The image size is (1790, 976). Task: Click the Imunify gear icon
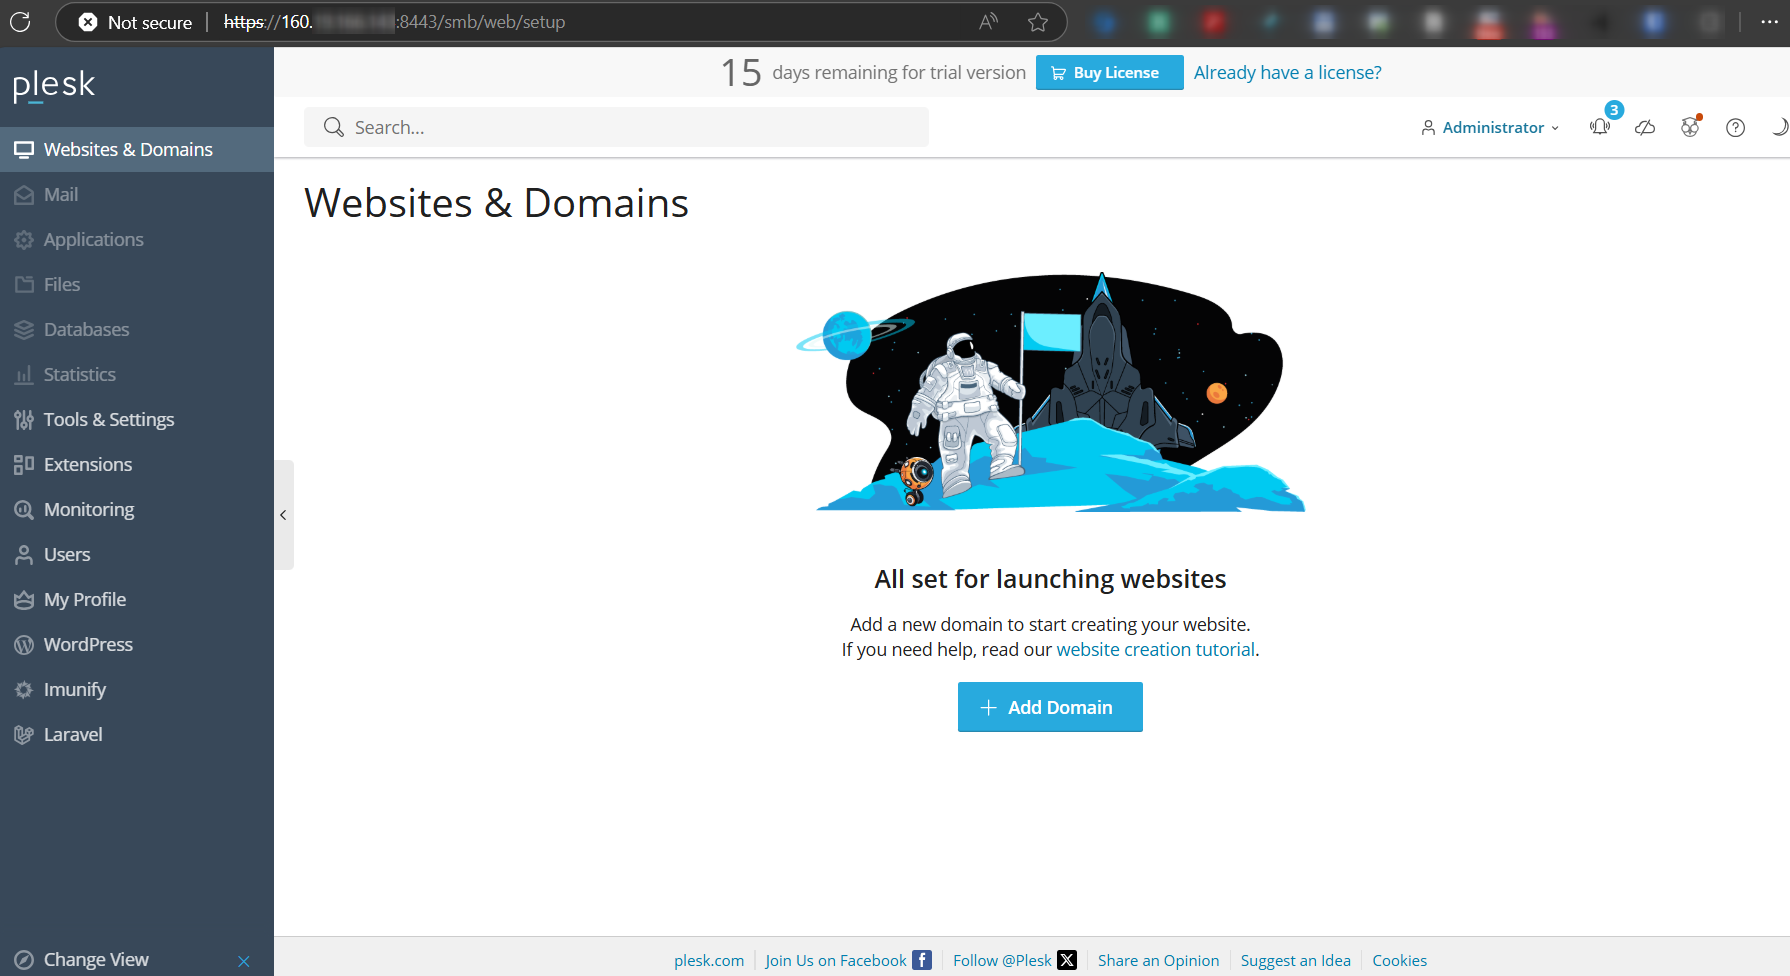click(x=24, y=690)
